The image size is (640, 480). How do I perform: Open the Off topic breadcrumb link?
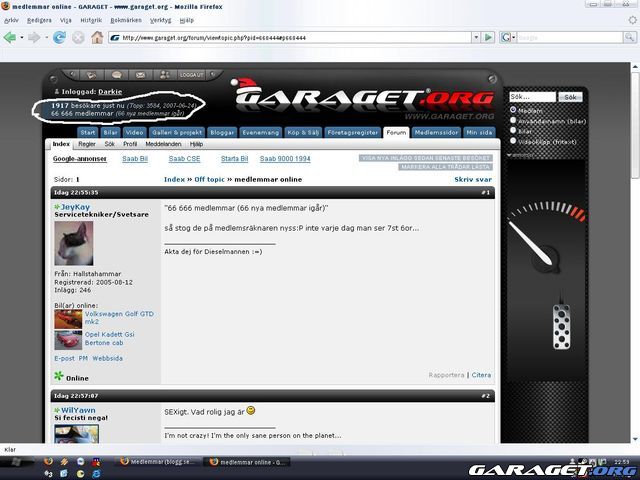pyautogui.click(x=209, y=180)
